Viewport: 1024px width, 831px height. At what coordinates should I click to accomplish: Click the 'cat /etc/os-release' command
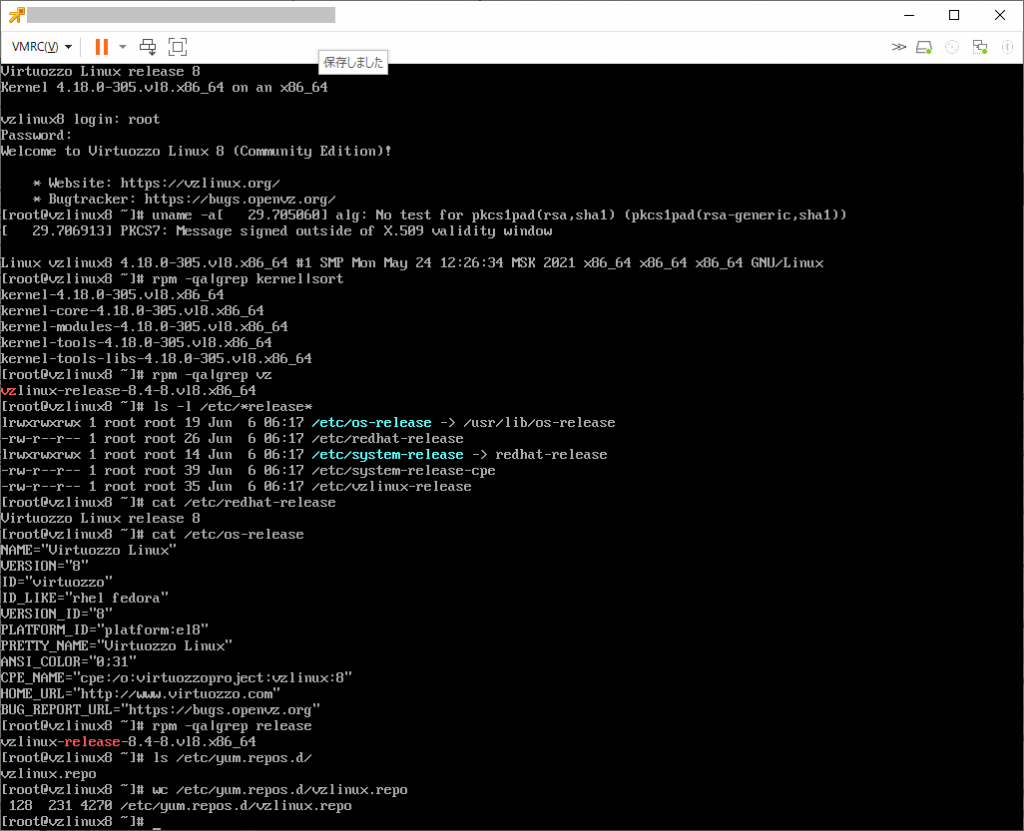(x=228, y=534)
